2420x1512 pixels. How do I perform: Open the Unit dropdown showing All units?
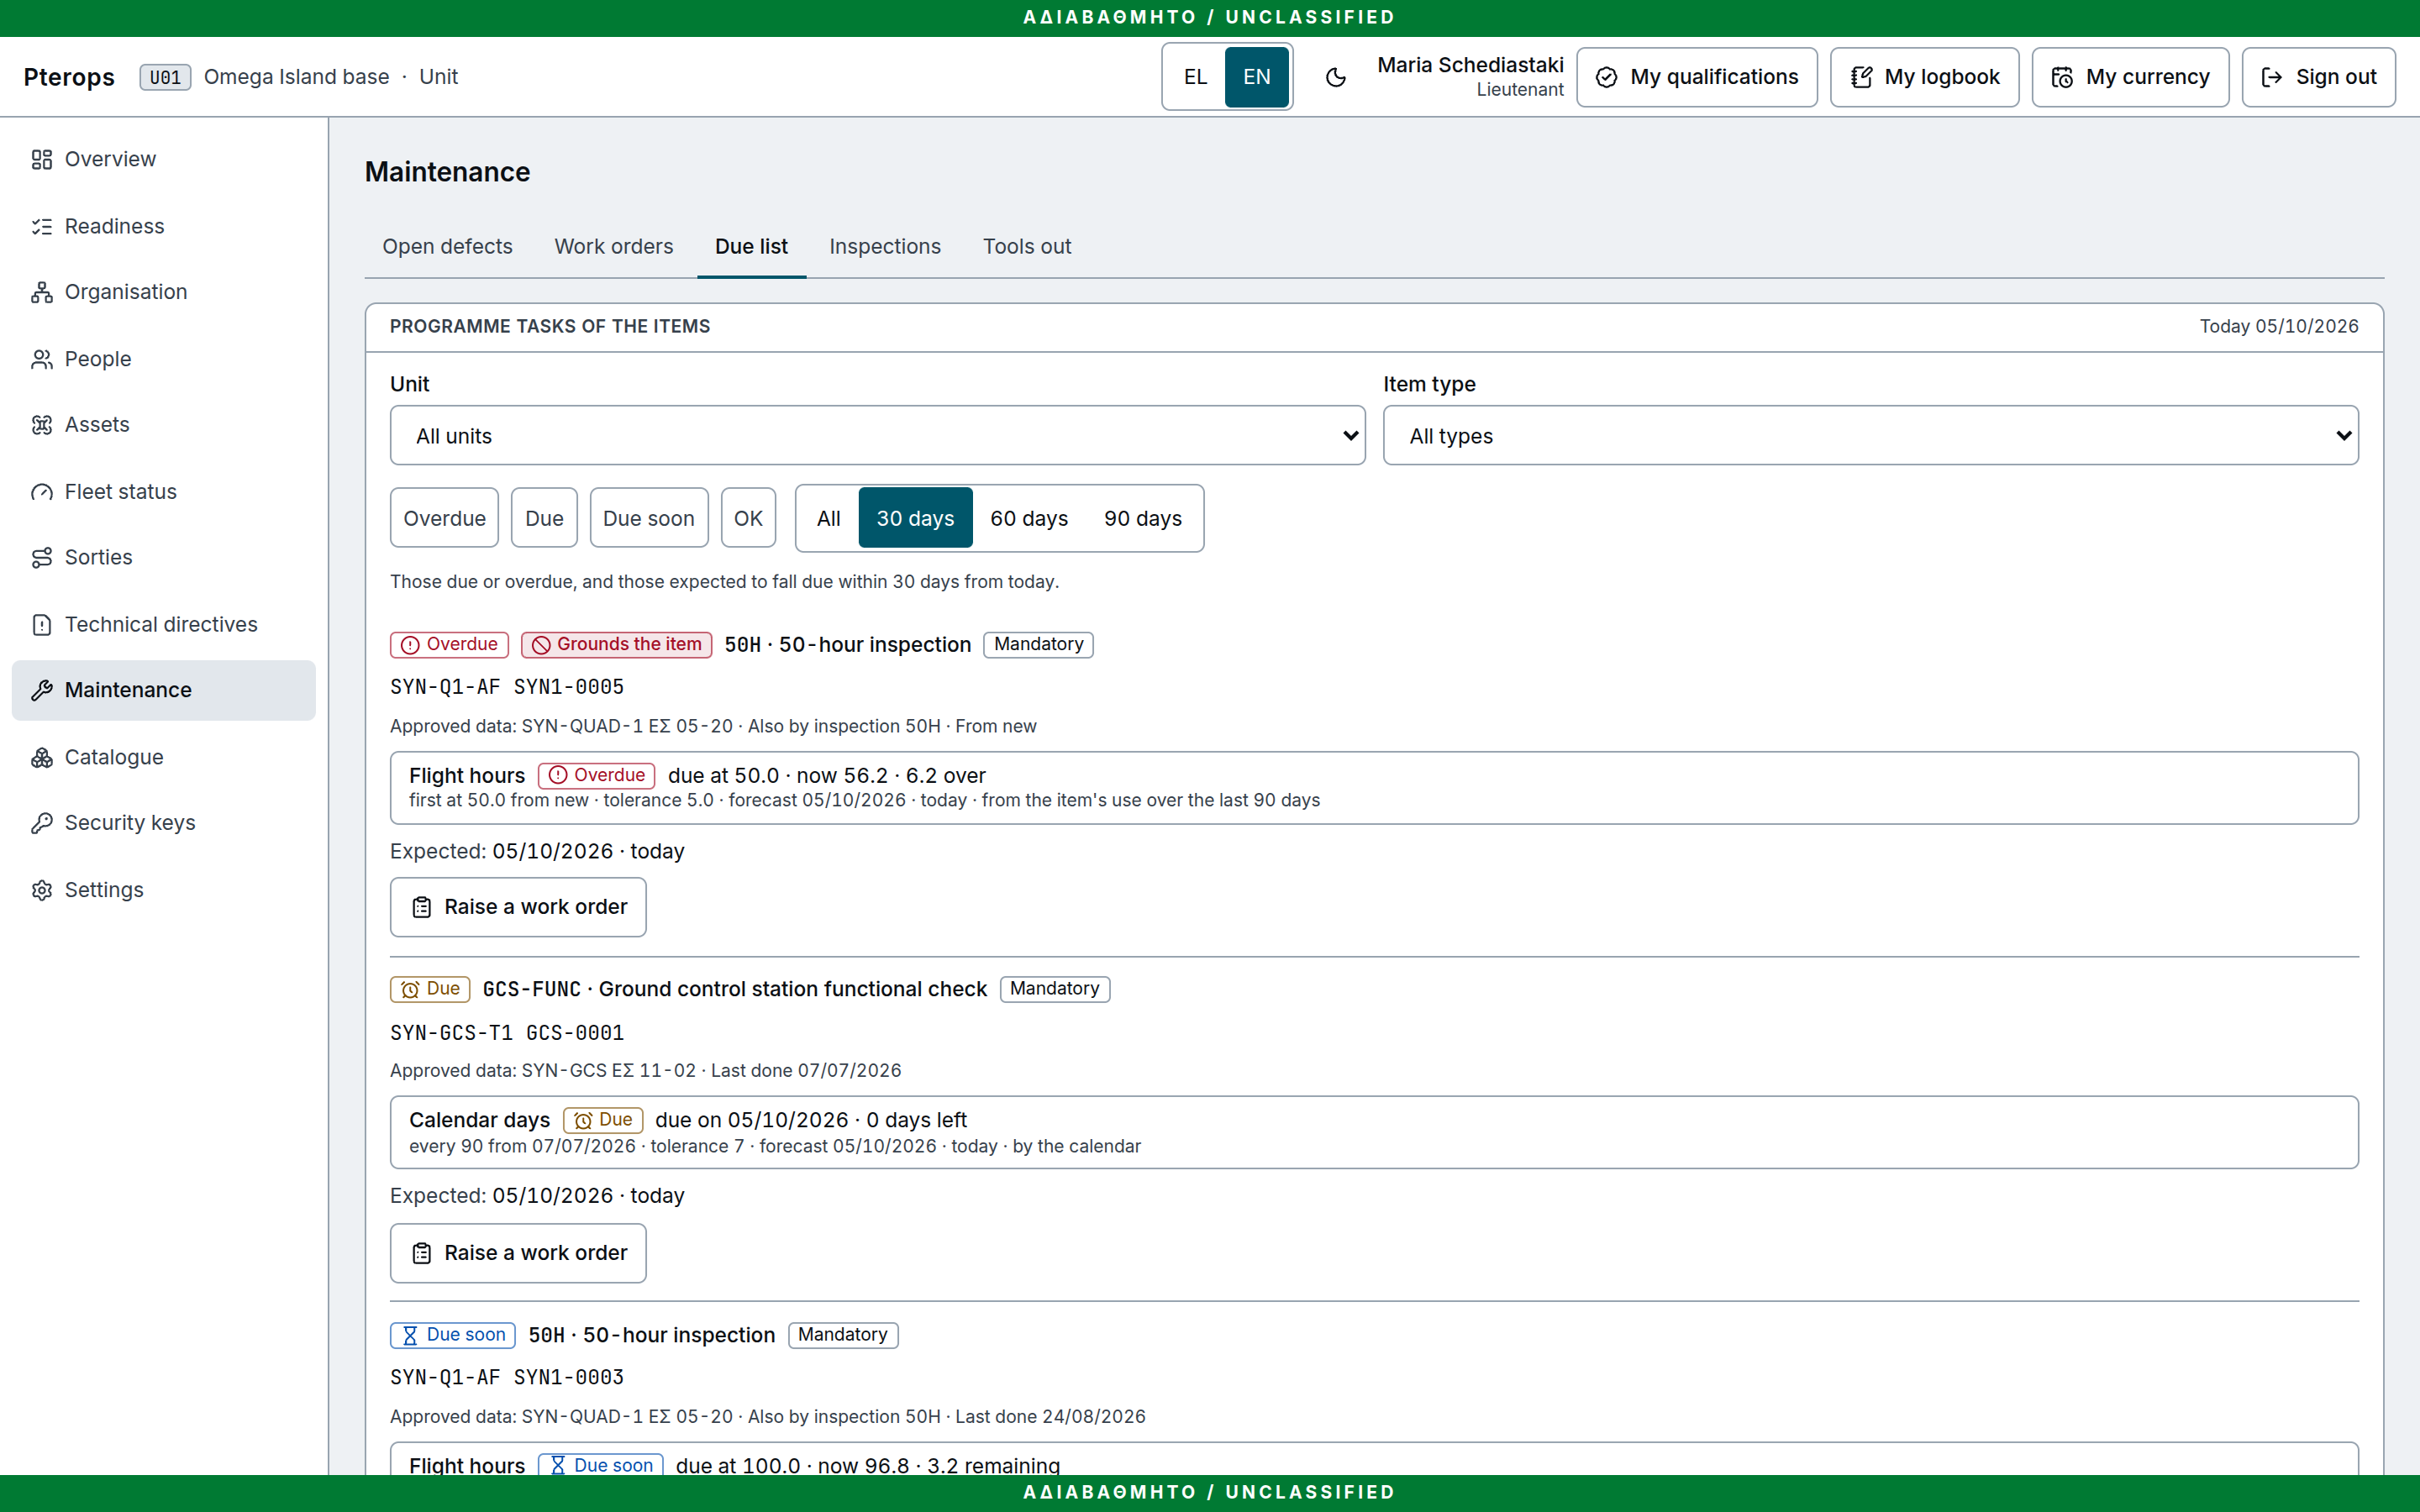point(877,435)
